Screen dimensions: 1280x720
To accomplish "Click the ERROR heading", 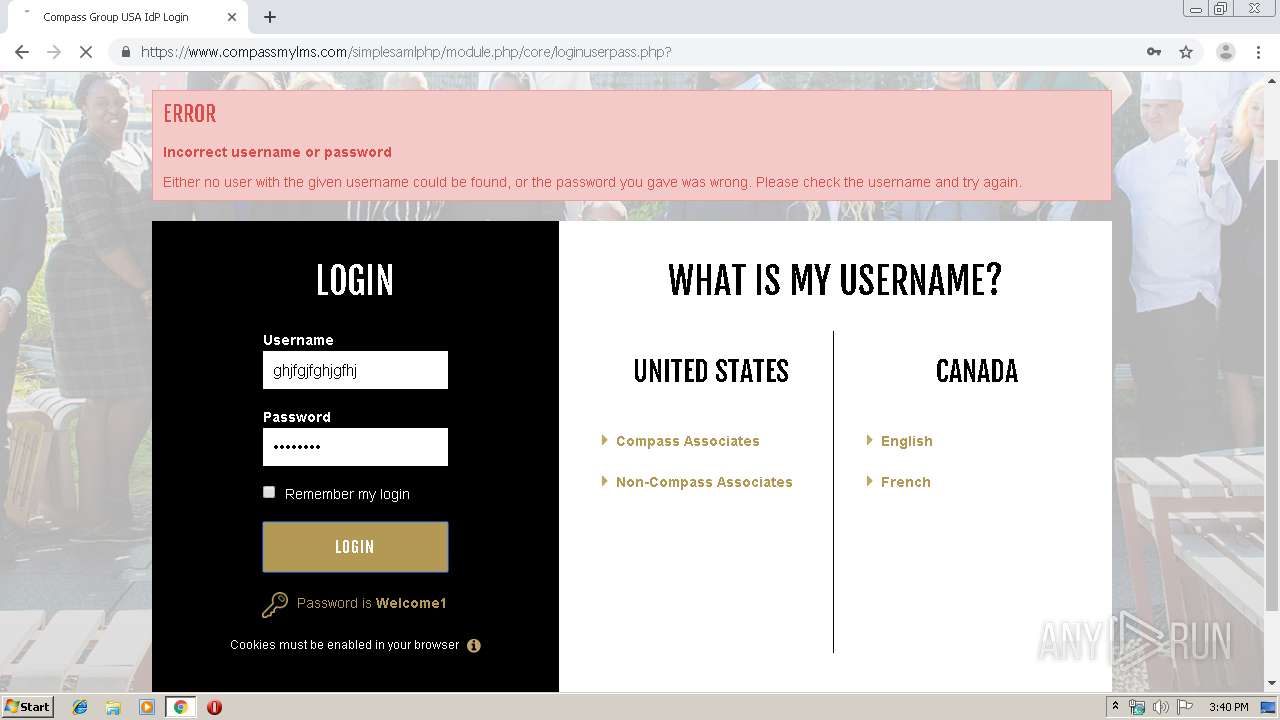I will click(x=190, y=114).
